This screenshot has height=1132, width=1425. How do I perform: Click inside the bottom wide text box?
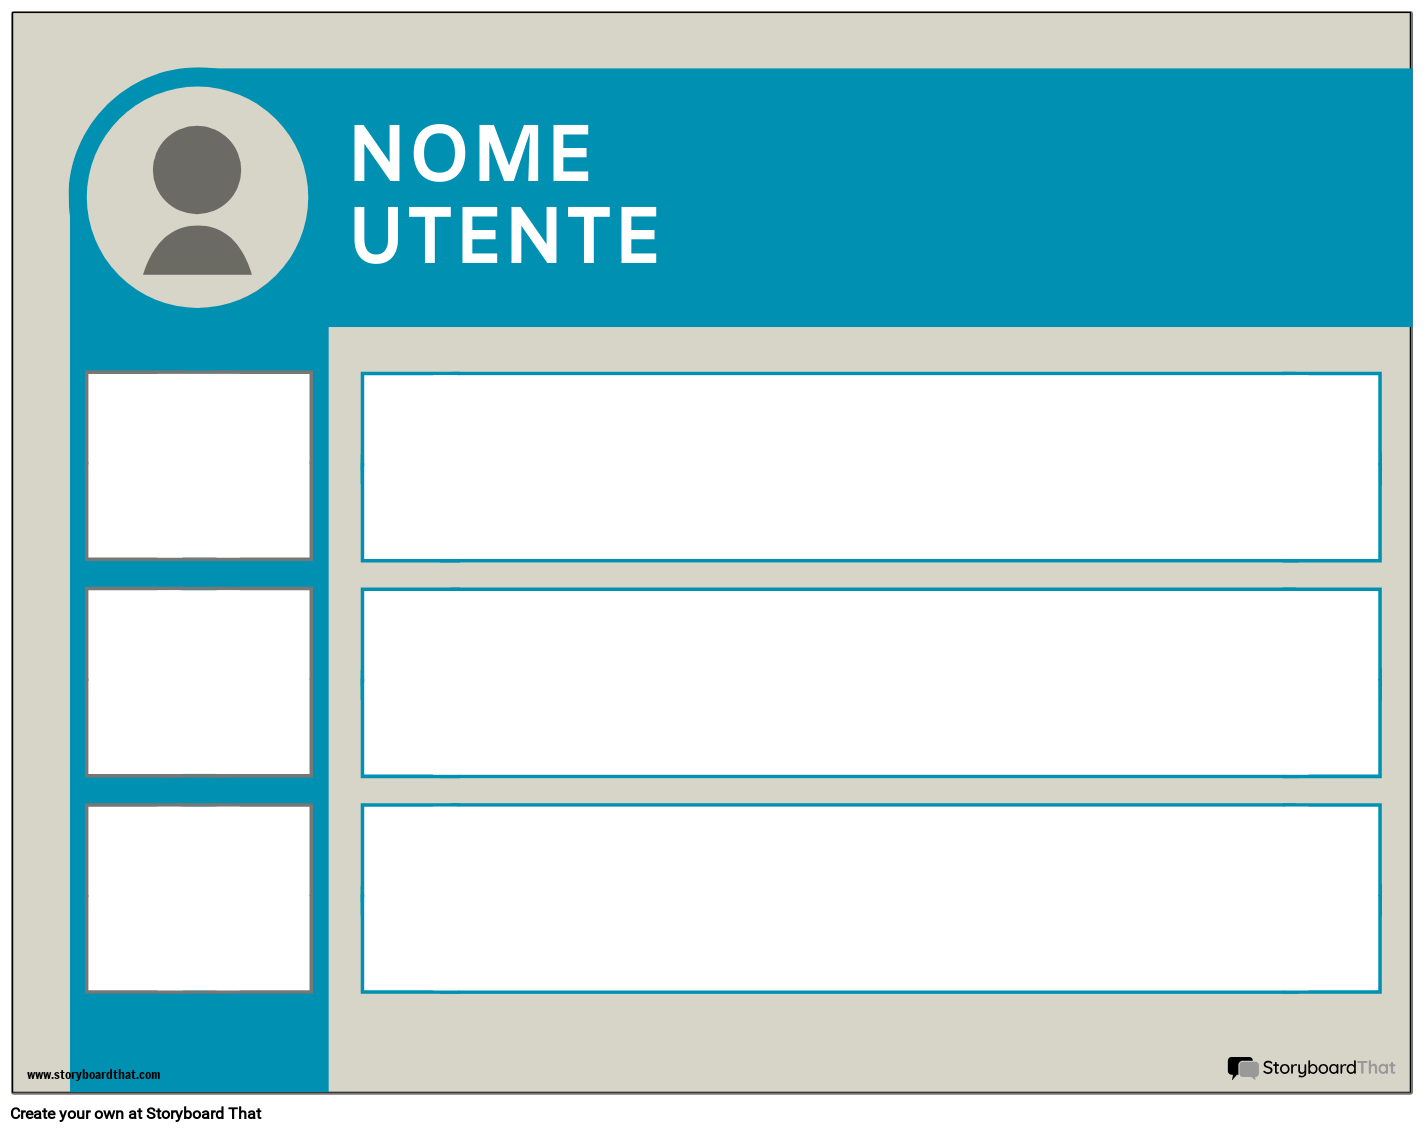[x=870, y=898]
